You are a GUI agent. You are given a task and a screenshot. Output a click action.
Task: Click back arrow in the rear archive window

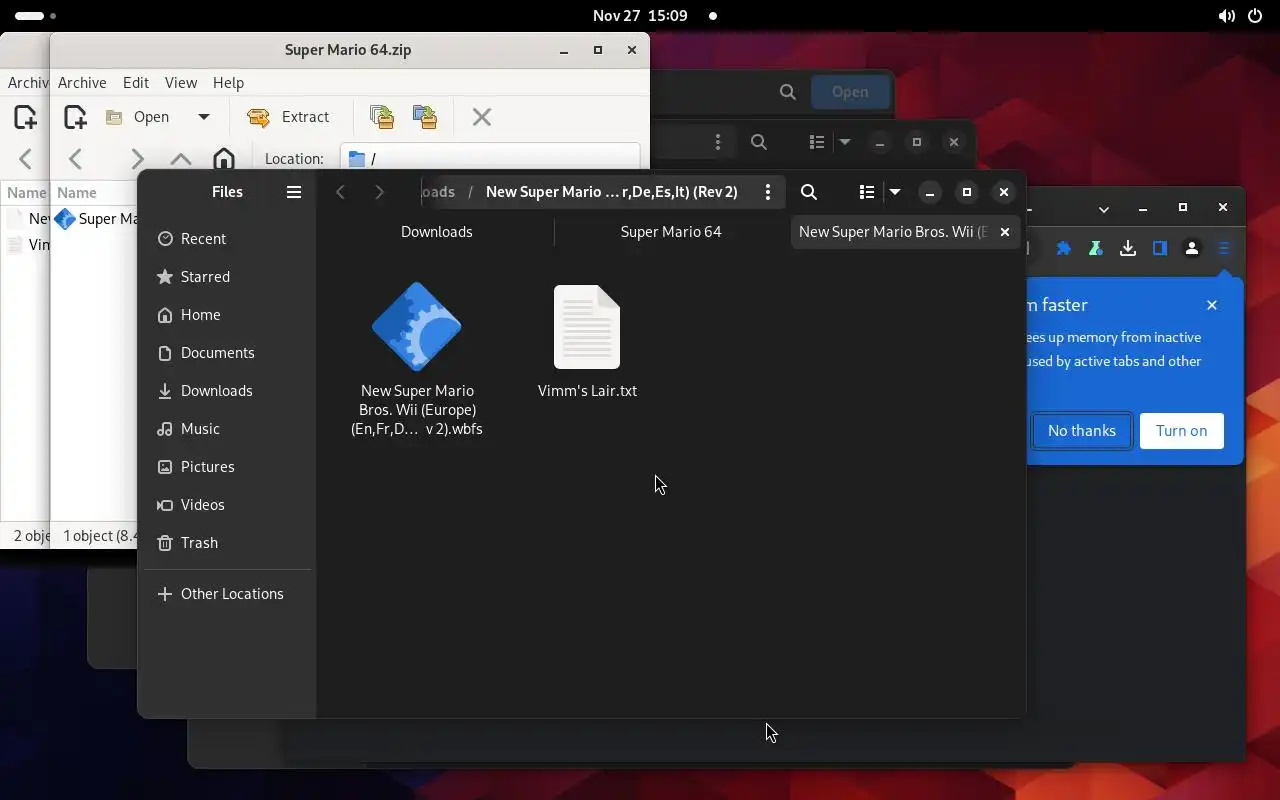click(x=26, y=158)
